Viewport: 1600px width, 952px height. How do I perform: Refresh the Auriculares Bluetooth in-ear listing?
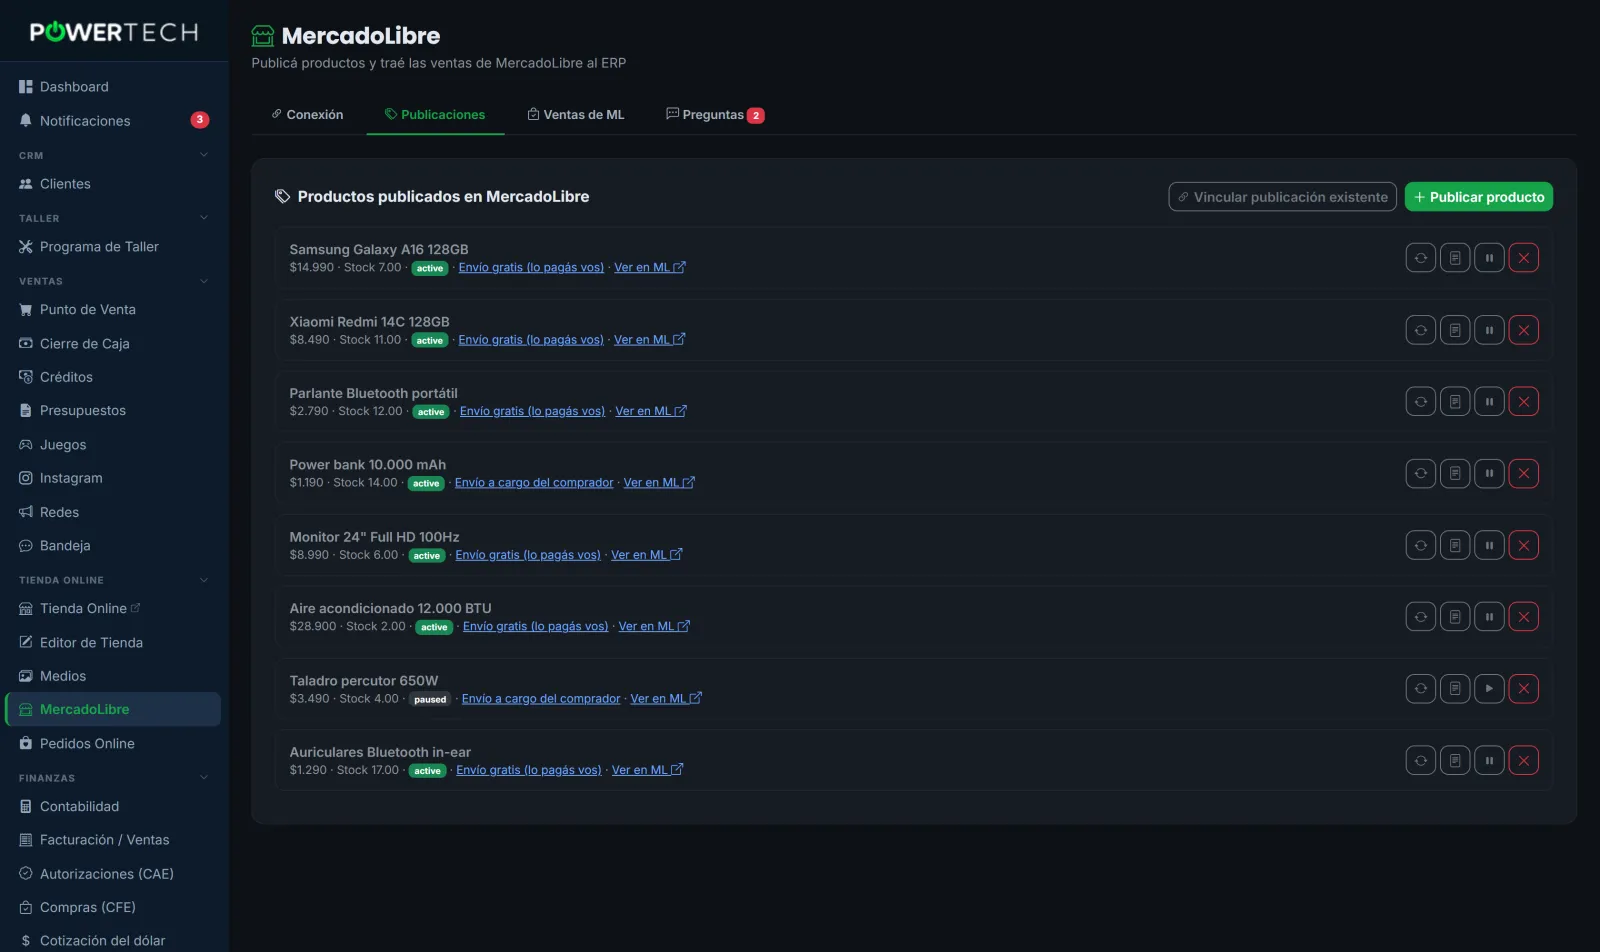1420,761
